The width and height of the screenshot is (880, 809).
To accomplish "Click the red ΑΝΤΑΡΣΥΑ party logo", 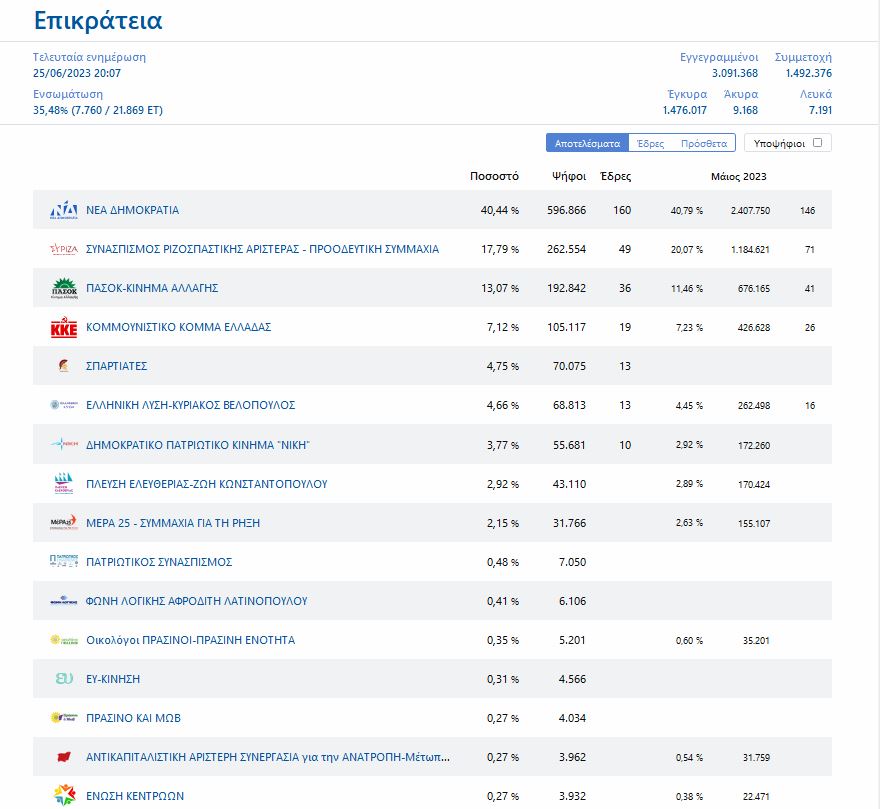I will 64,757.
